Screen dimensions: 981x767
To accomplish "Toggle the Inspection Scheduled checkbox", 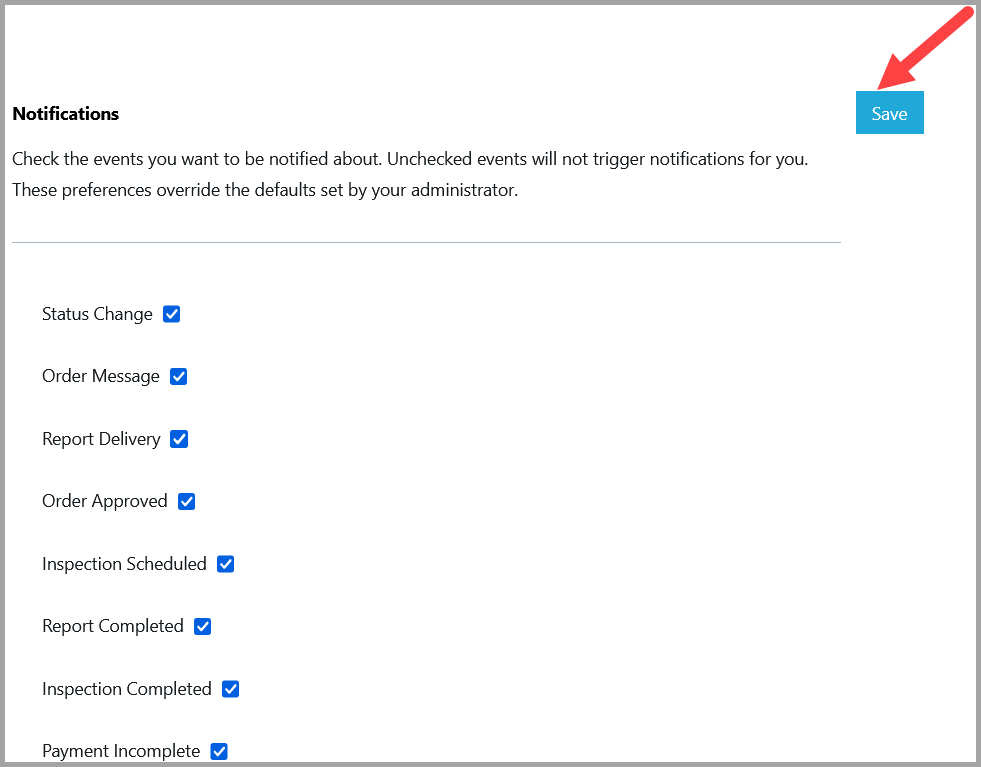I will [x=225, y=564].
